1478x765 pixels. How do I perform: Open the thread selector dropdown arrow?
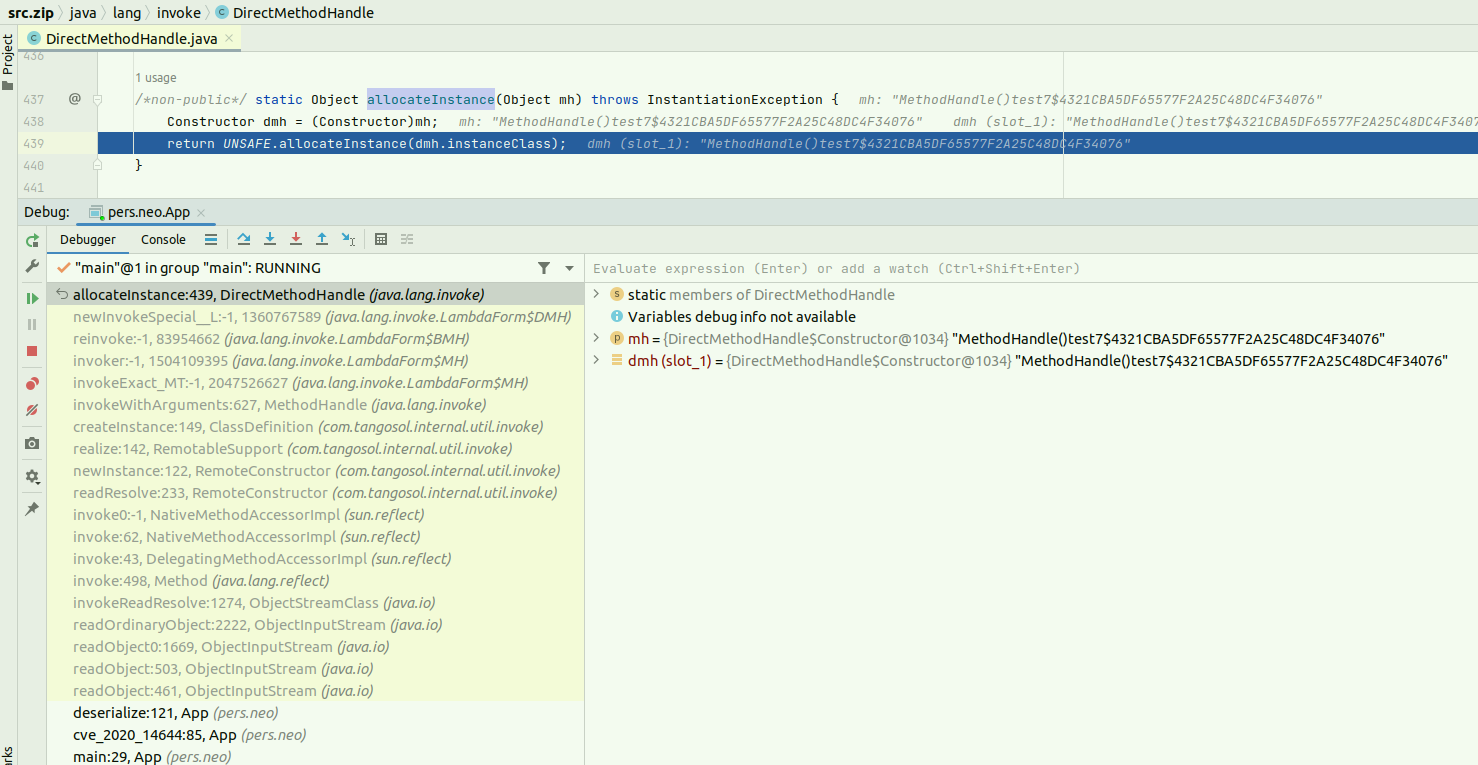click(570, 268)
